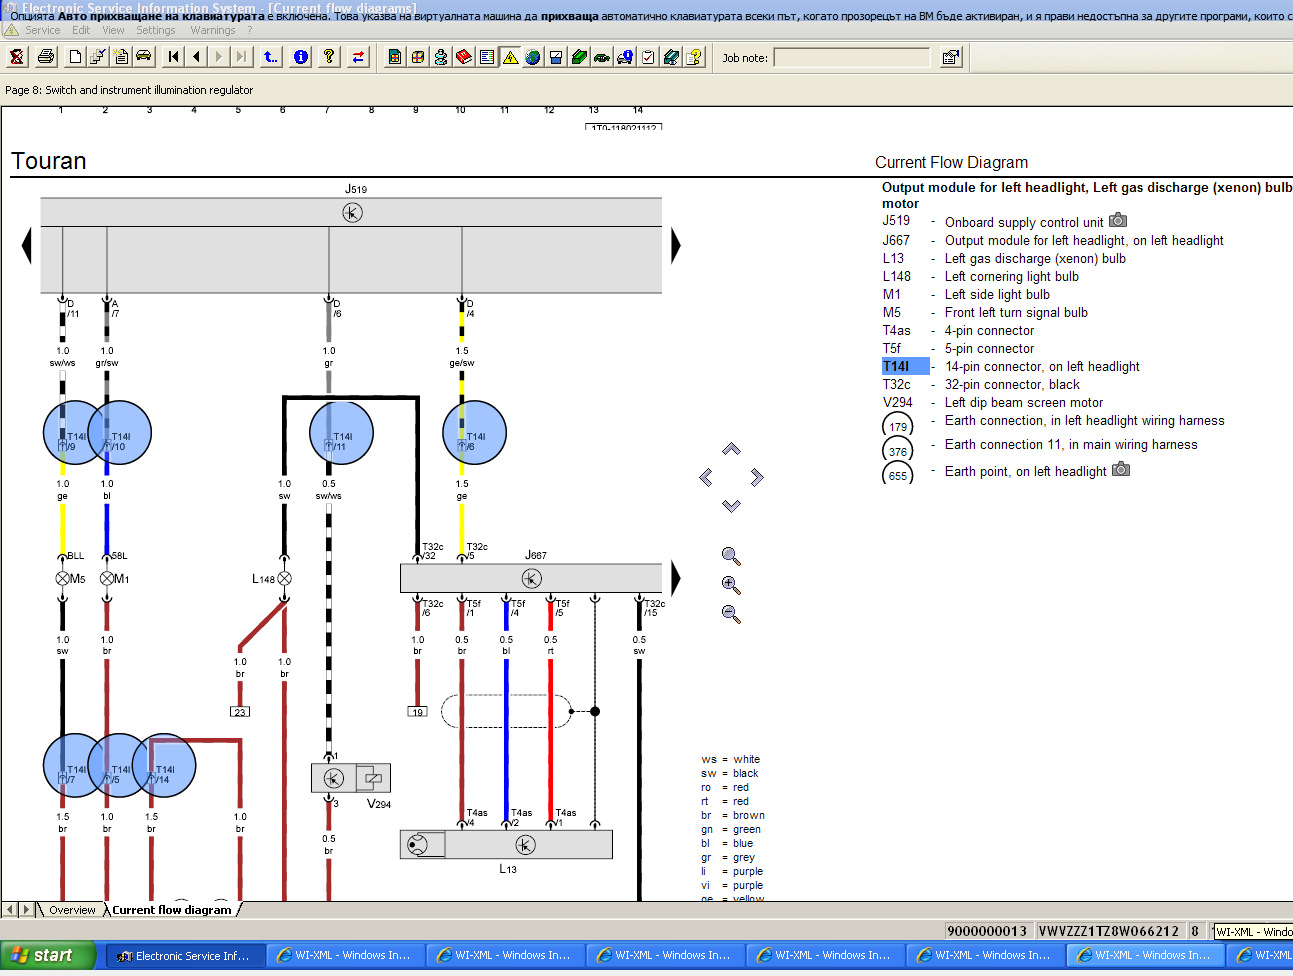The image size is (1293, 976).
Task: Pan diagram right with right arrow
Action: [x=757, y=477]
